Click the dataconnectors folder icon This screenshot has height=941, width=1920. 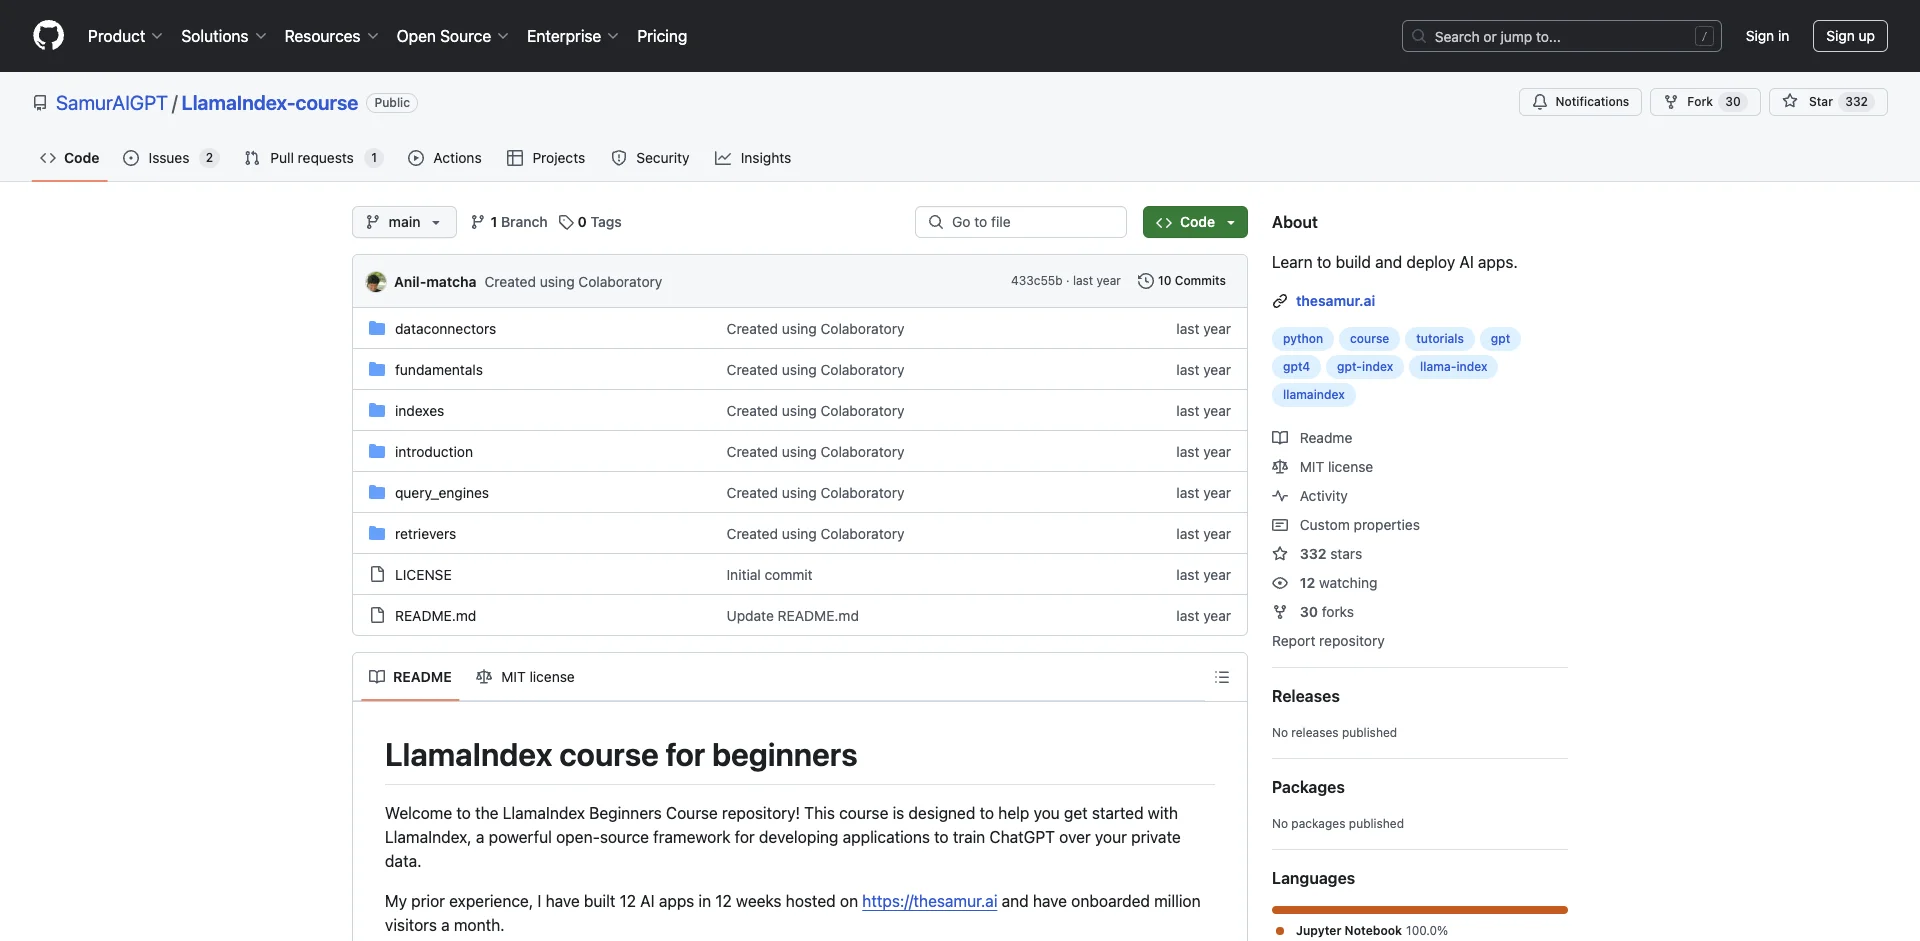(x=377, y=328)
